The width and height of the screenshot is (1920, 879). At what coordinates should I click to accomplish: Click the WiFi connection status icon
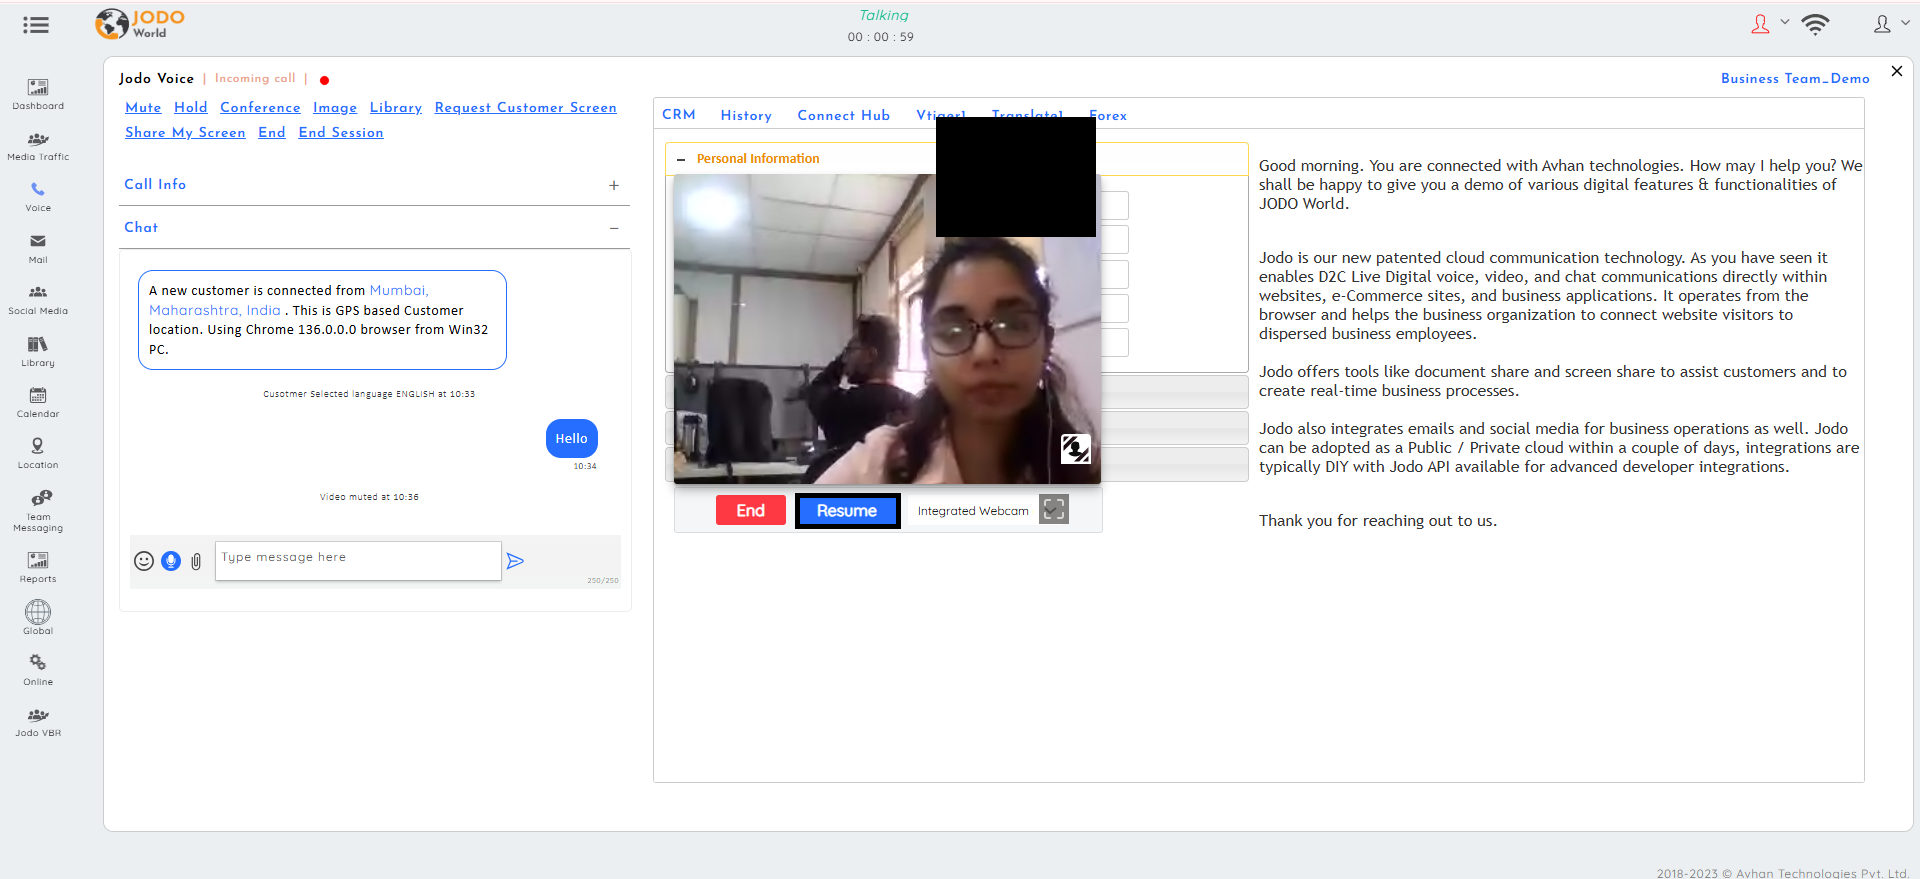1815,25
